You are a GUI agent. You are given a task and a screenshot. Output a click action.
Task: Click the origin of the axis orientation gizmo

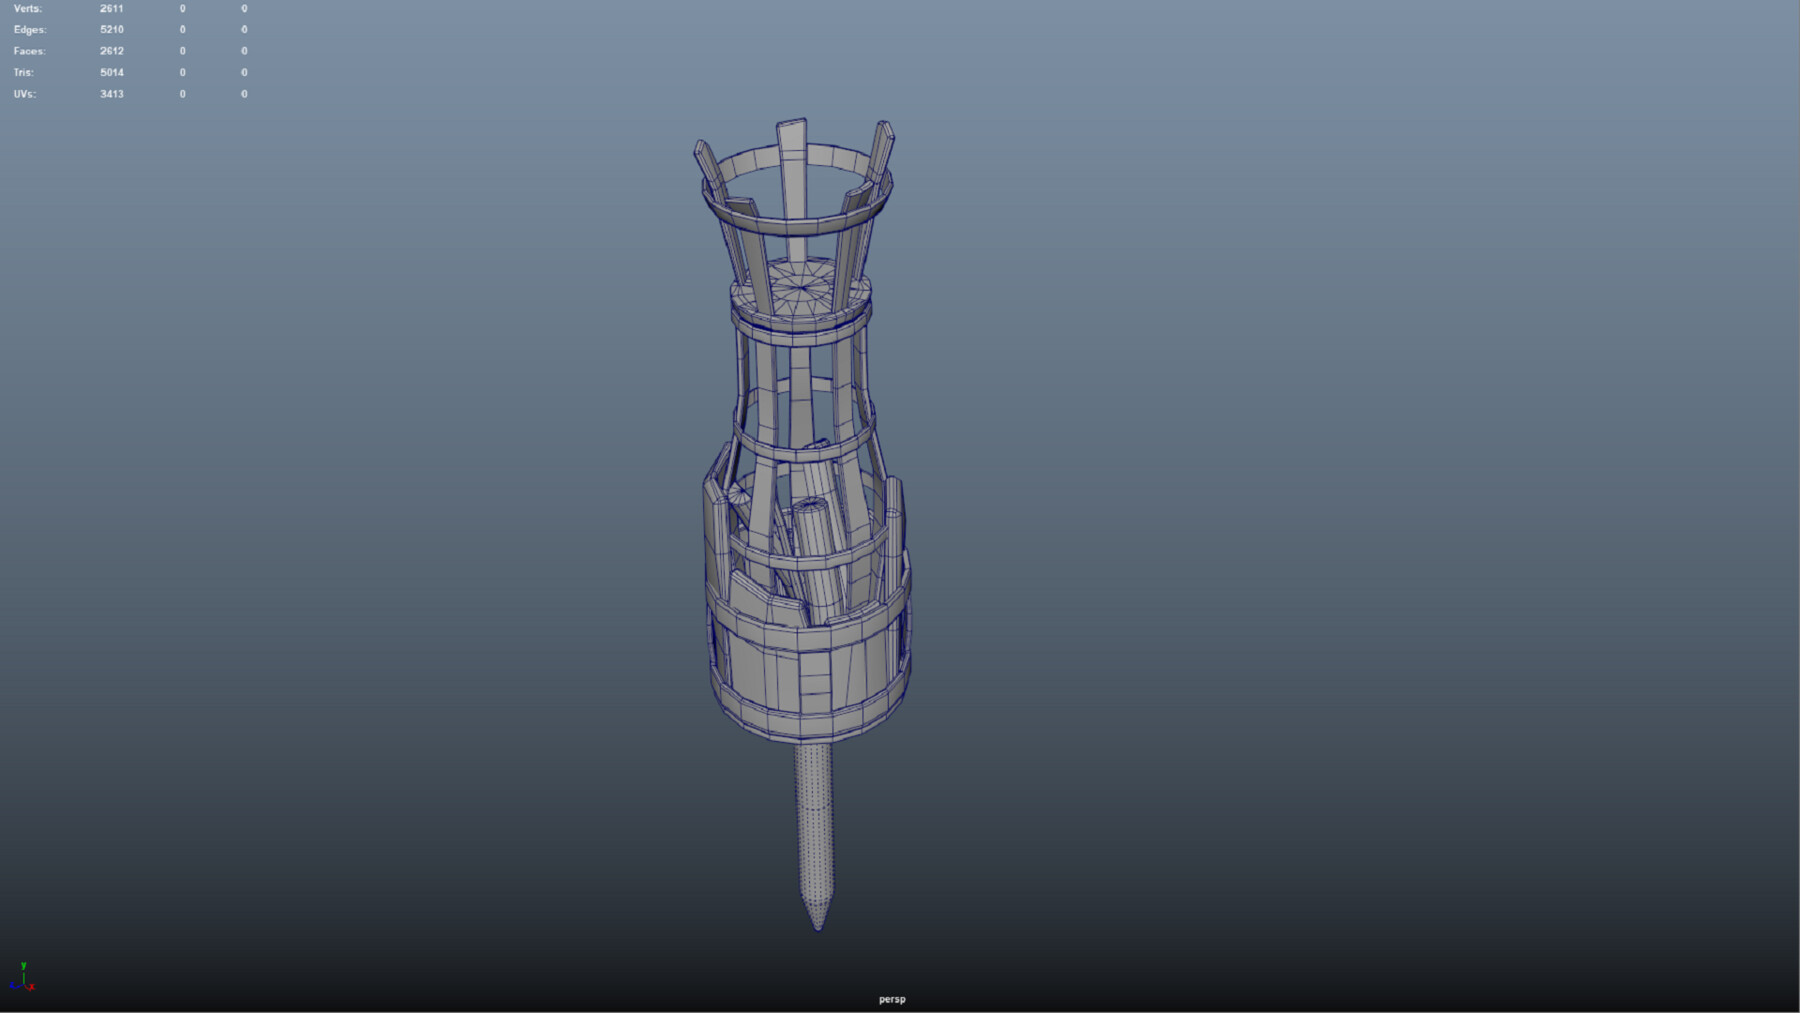[24, 984]
